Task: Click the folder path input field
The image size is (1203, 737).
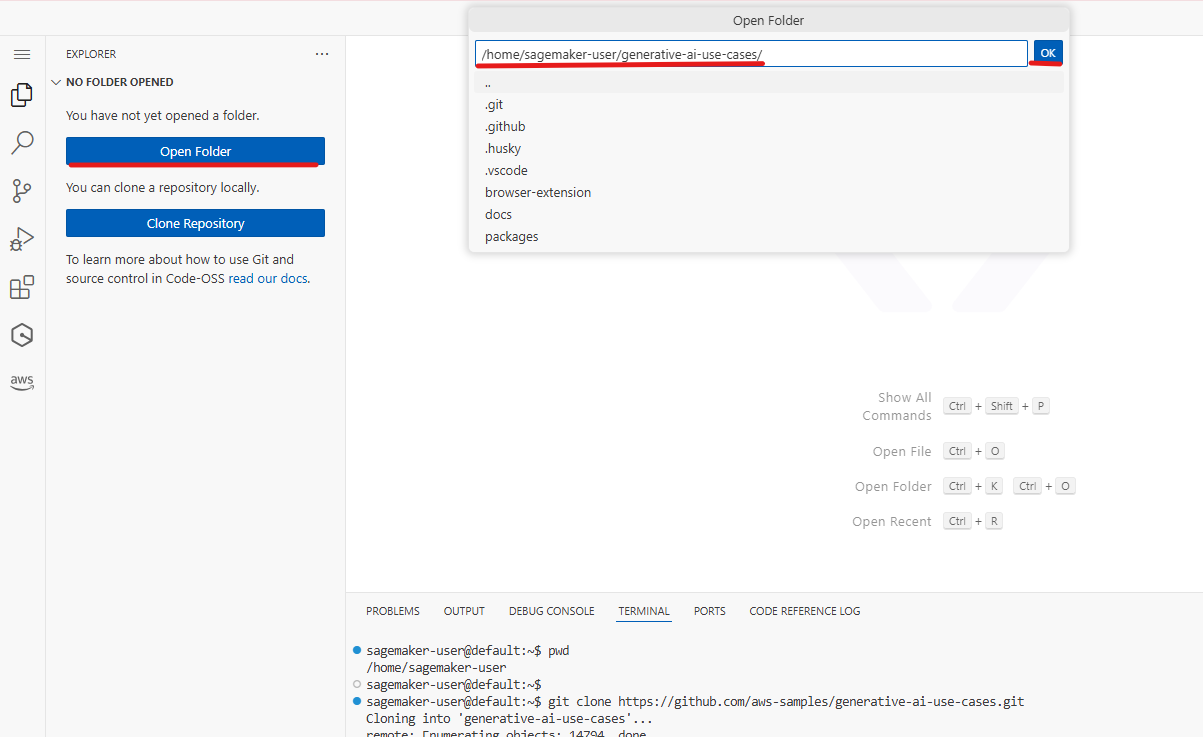Action: click(751, 53)
